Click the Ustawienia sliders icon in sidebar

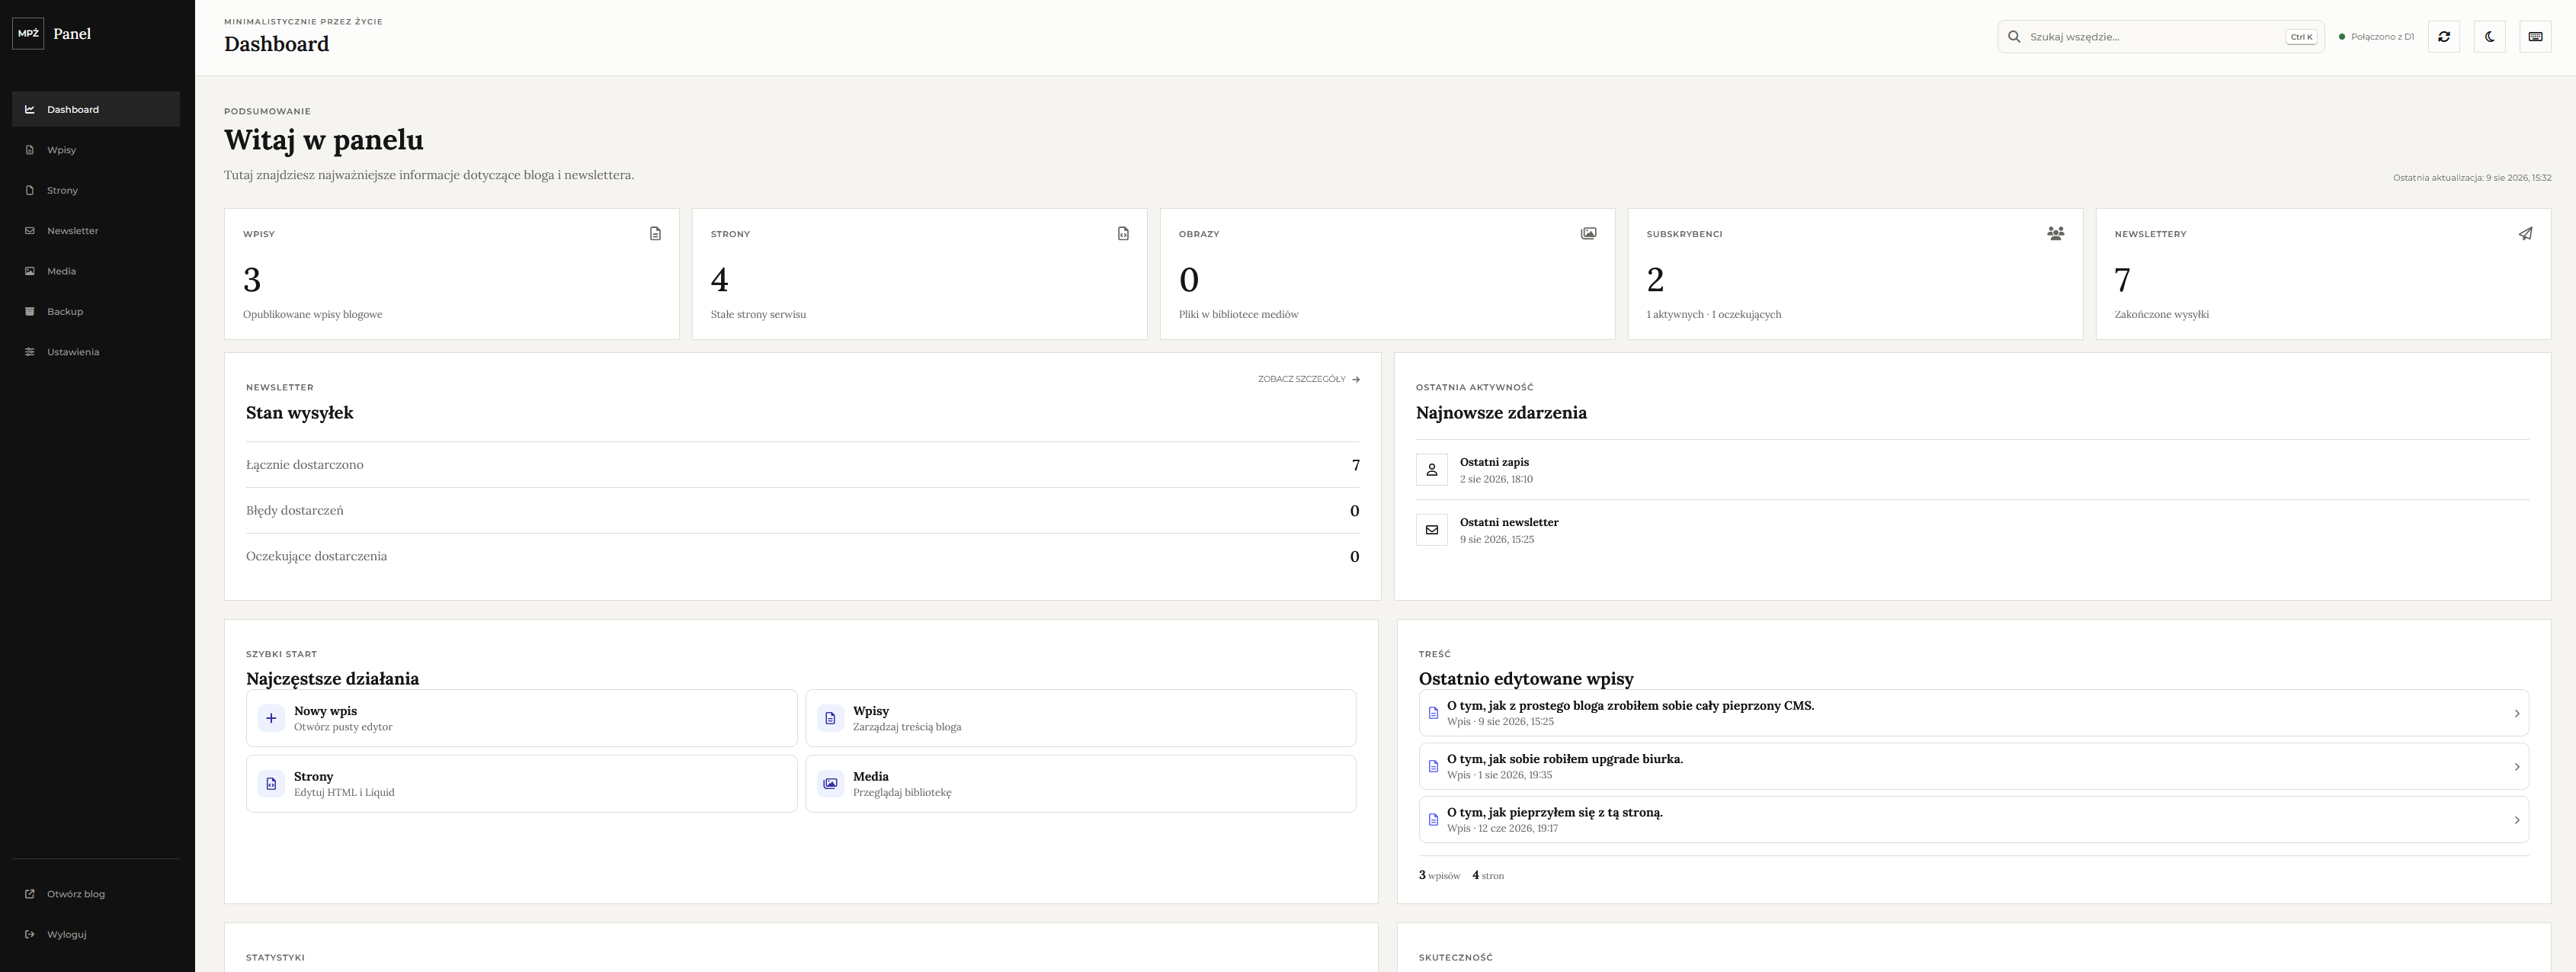pos(30,352)
